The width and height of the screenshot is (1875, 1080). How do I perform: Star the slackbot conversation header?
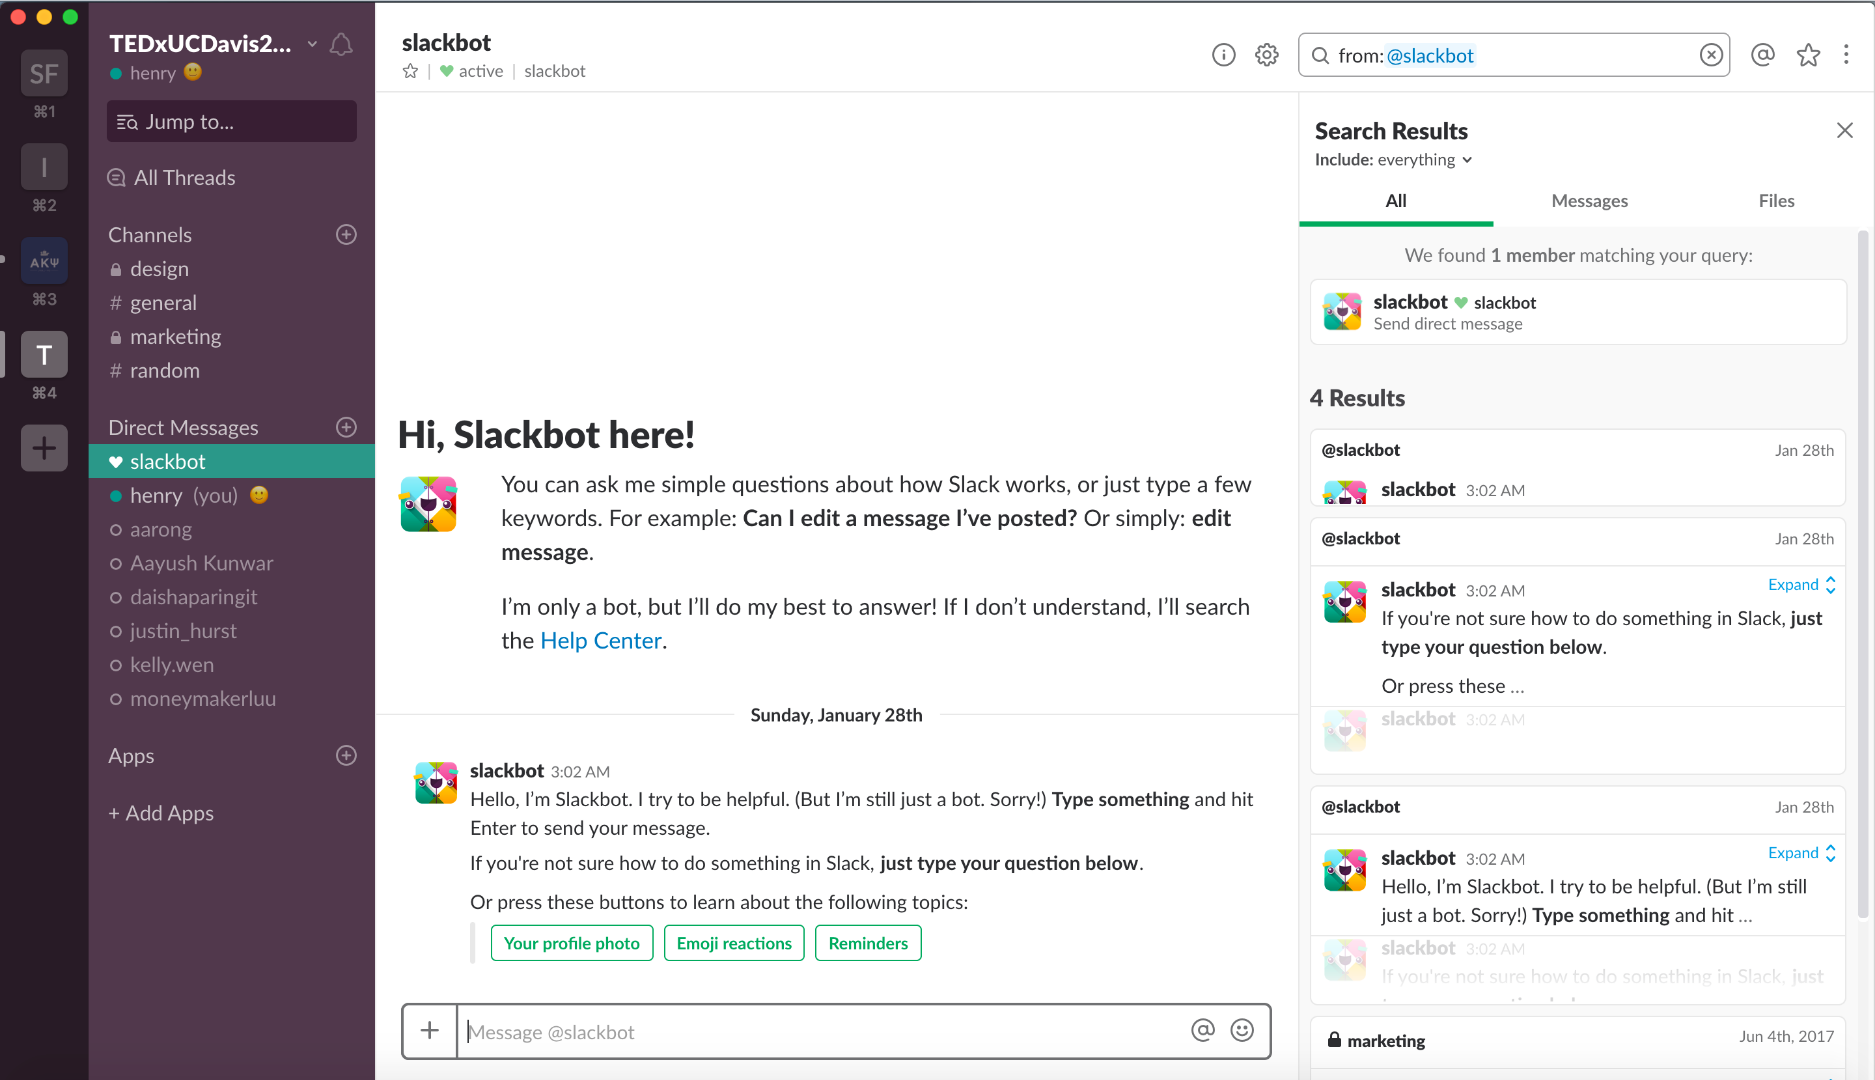click(409, 71)
